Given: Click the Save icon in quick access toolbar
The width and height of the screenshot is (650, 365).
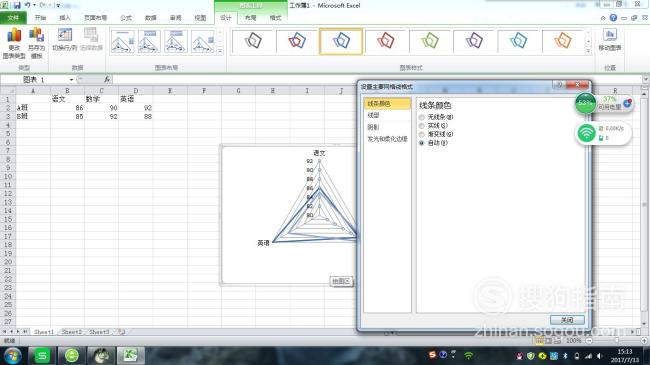Looking at the screenshot, I should coord(17,6).
